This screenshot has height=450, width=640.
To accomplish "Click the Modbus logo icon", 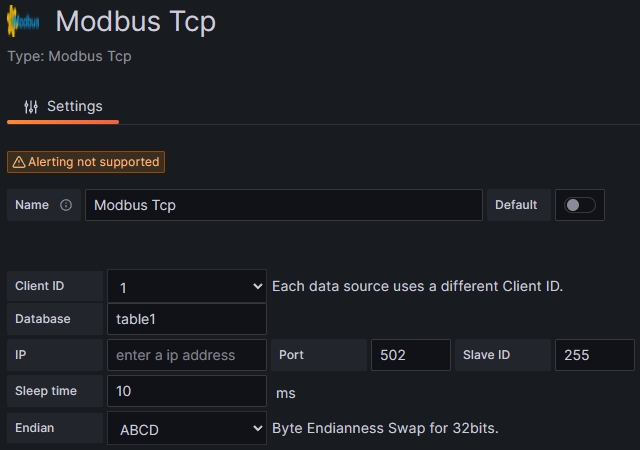I will coord(23,22).
